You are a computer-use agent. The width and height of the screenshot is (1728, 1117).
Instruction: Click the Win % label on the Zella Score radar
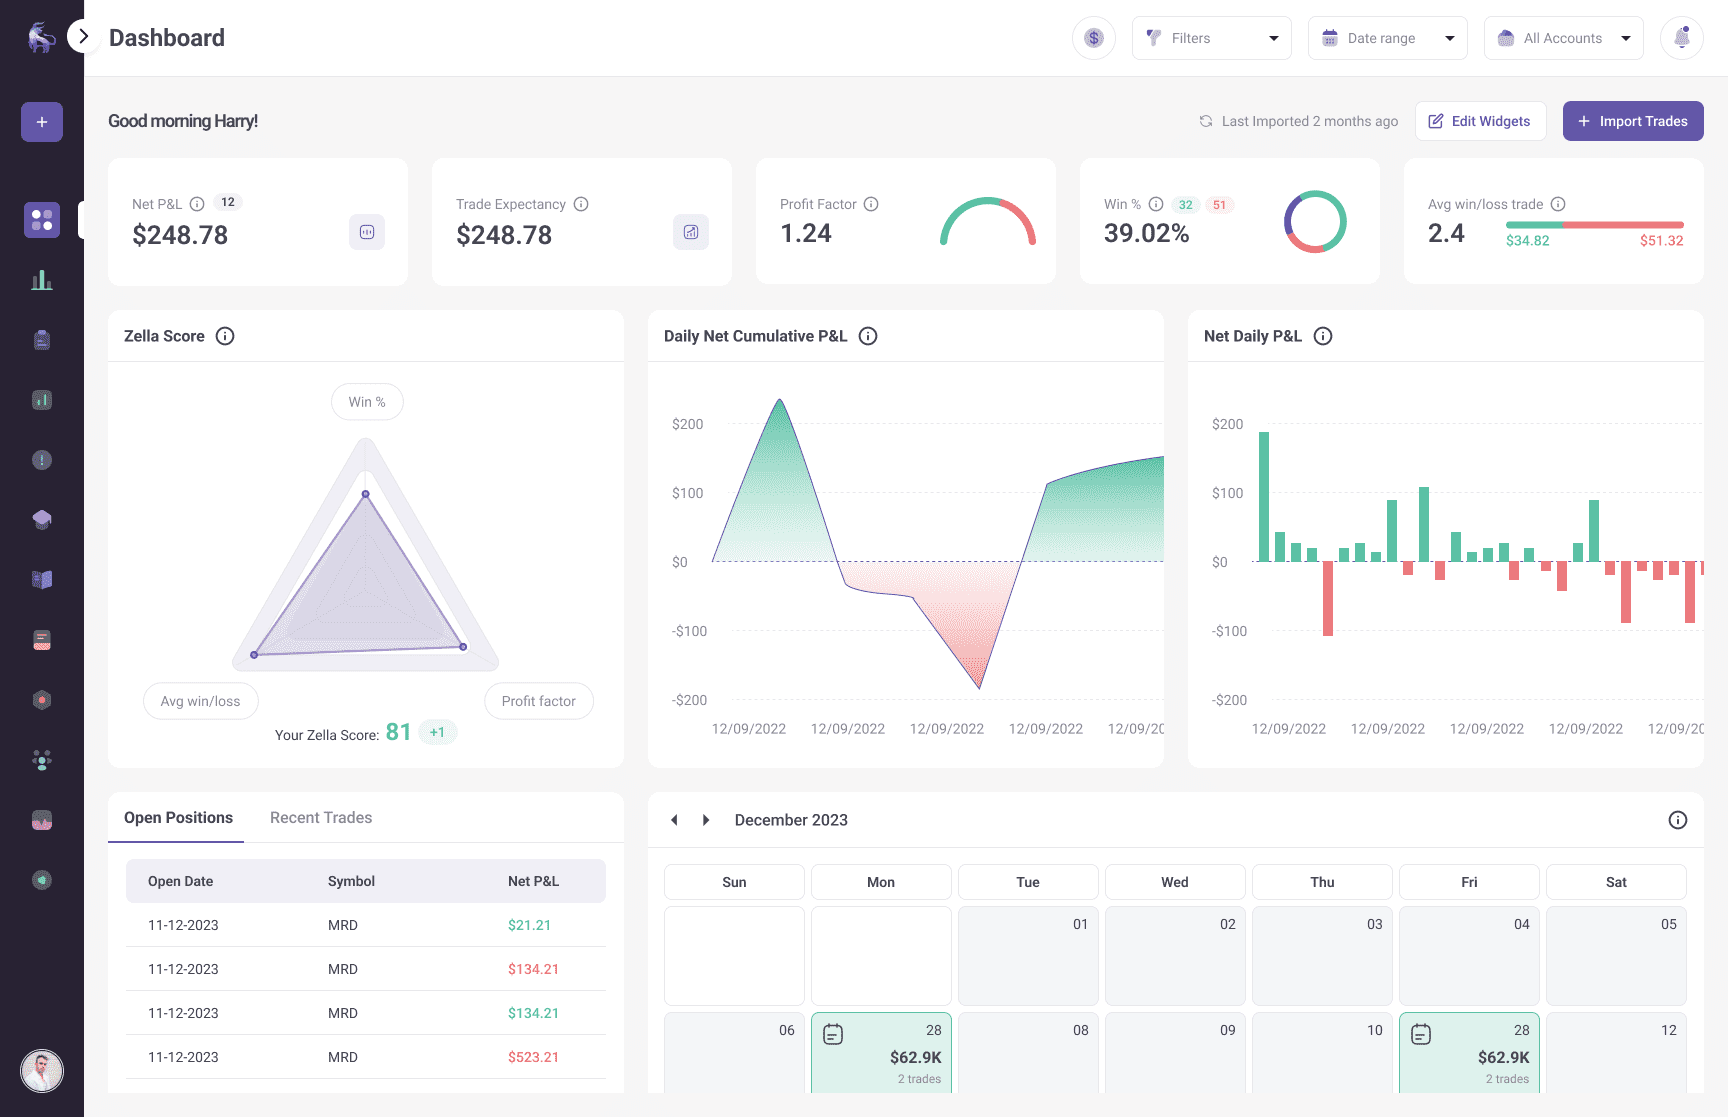(367, 401)
